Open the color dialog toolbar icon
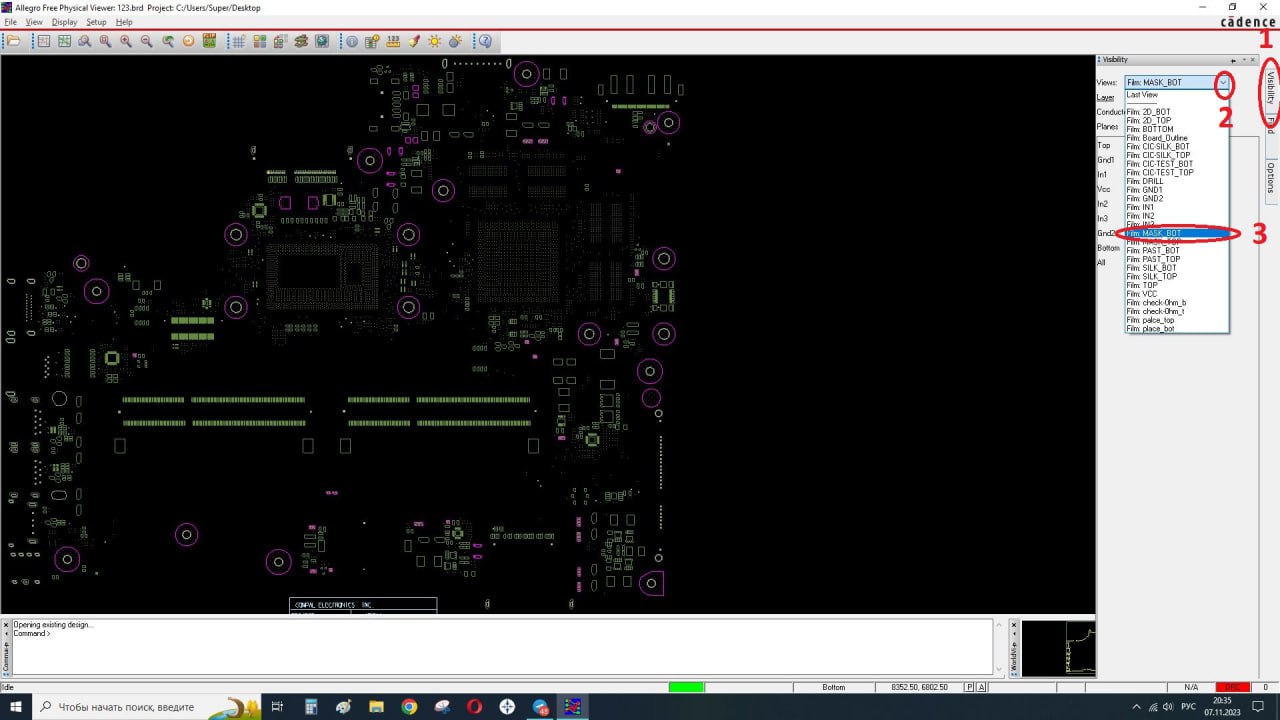Viewport: 1280px width, 720px height. click(x=259, y=41)
